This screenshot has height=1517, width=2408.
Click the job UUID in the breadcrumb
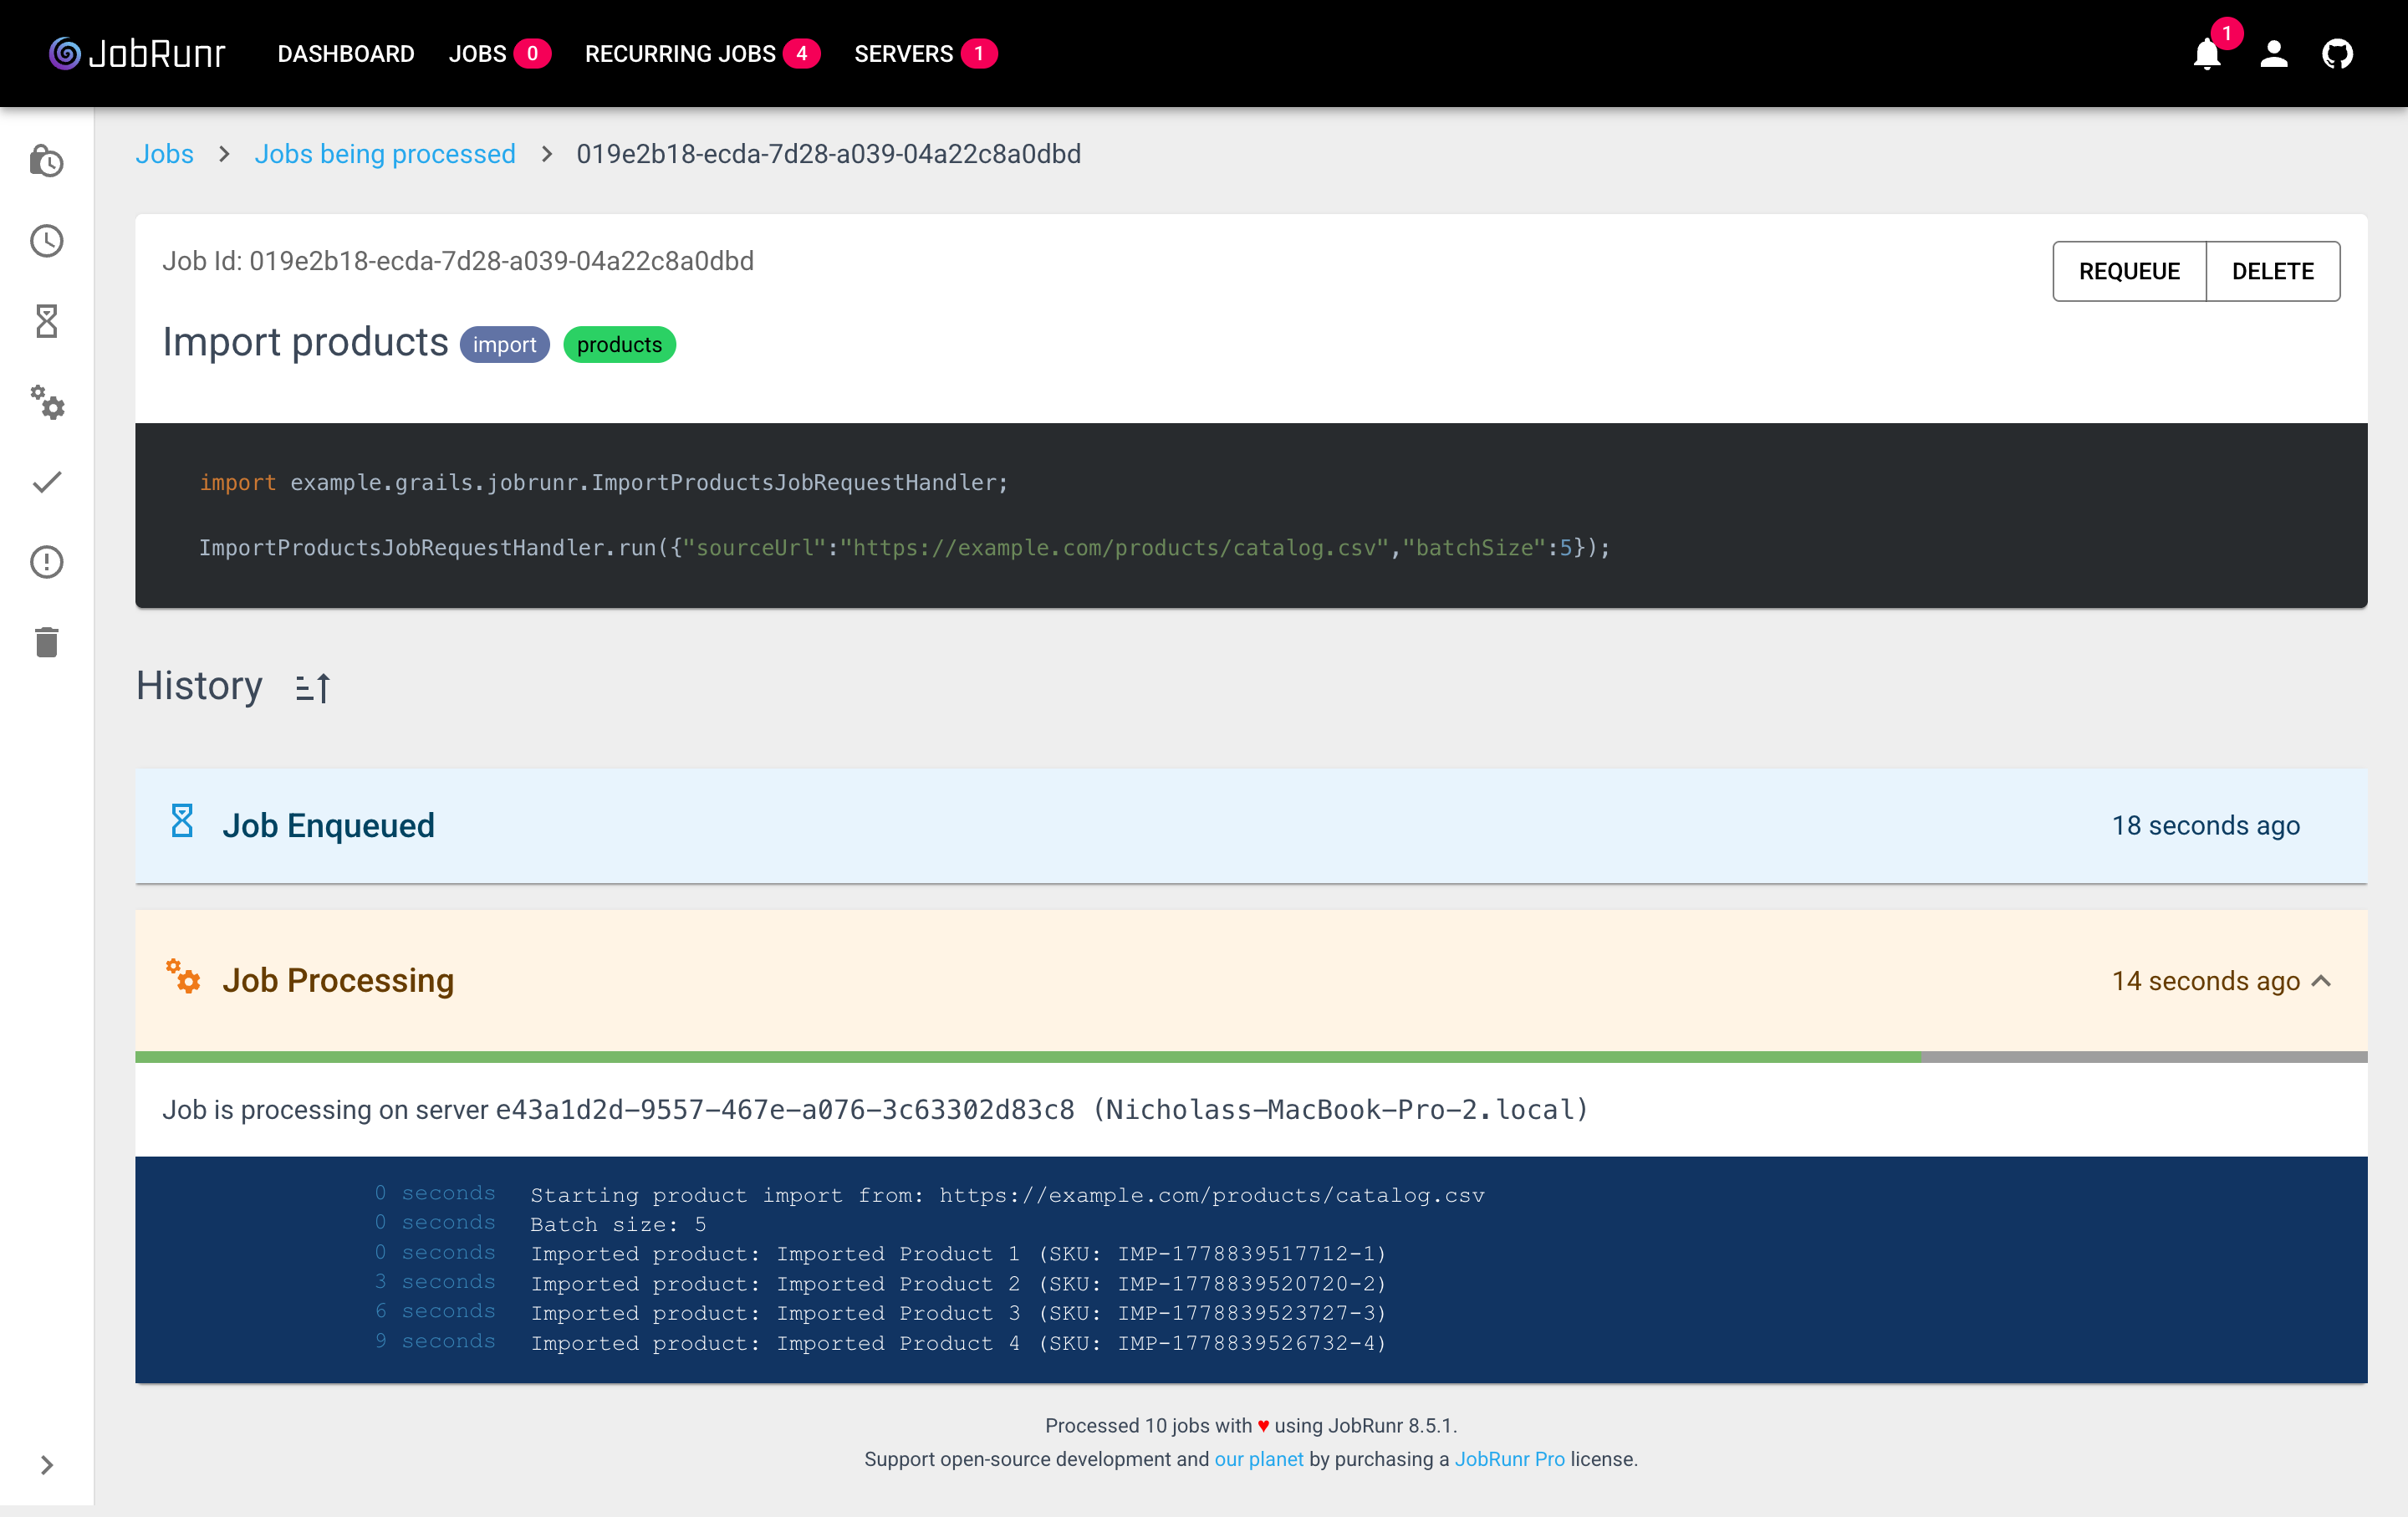pos(828,154)
